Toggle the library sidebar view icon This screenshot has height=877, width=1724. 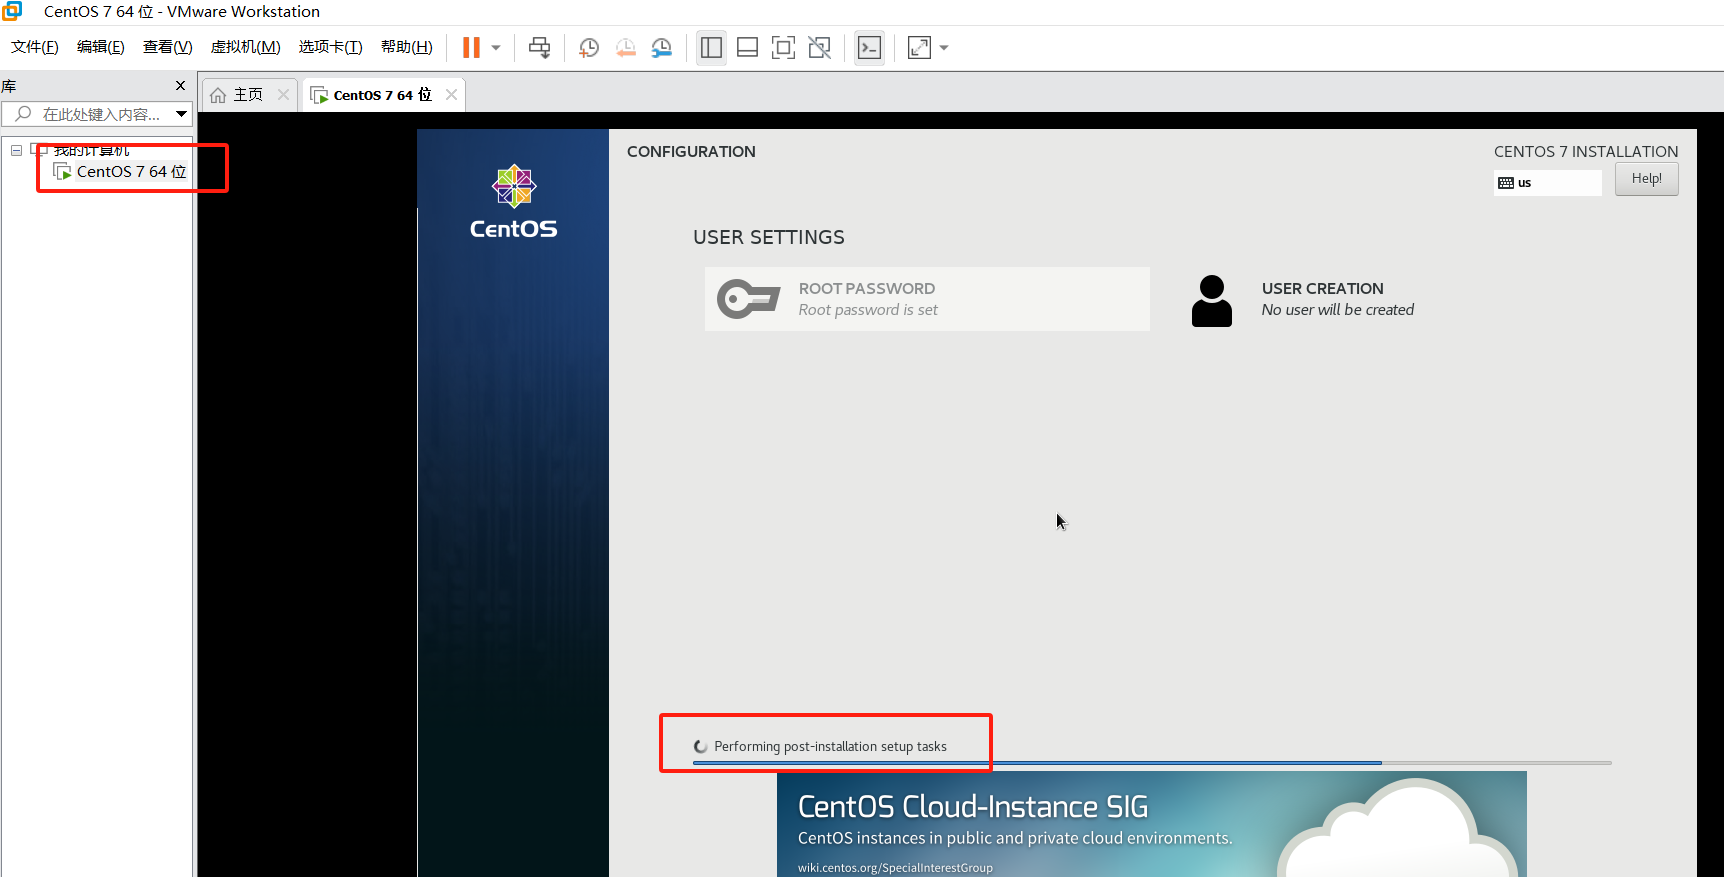[711, 47]
